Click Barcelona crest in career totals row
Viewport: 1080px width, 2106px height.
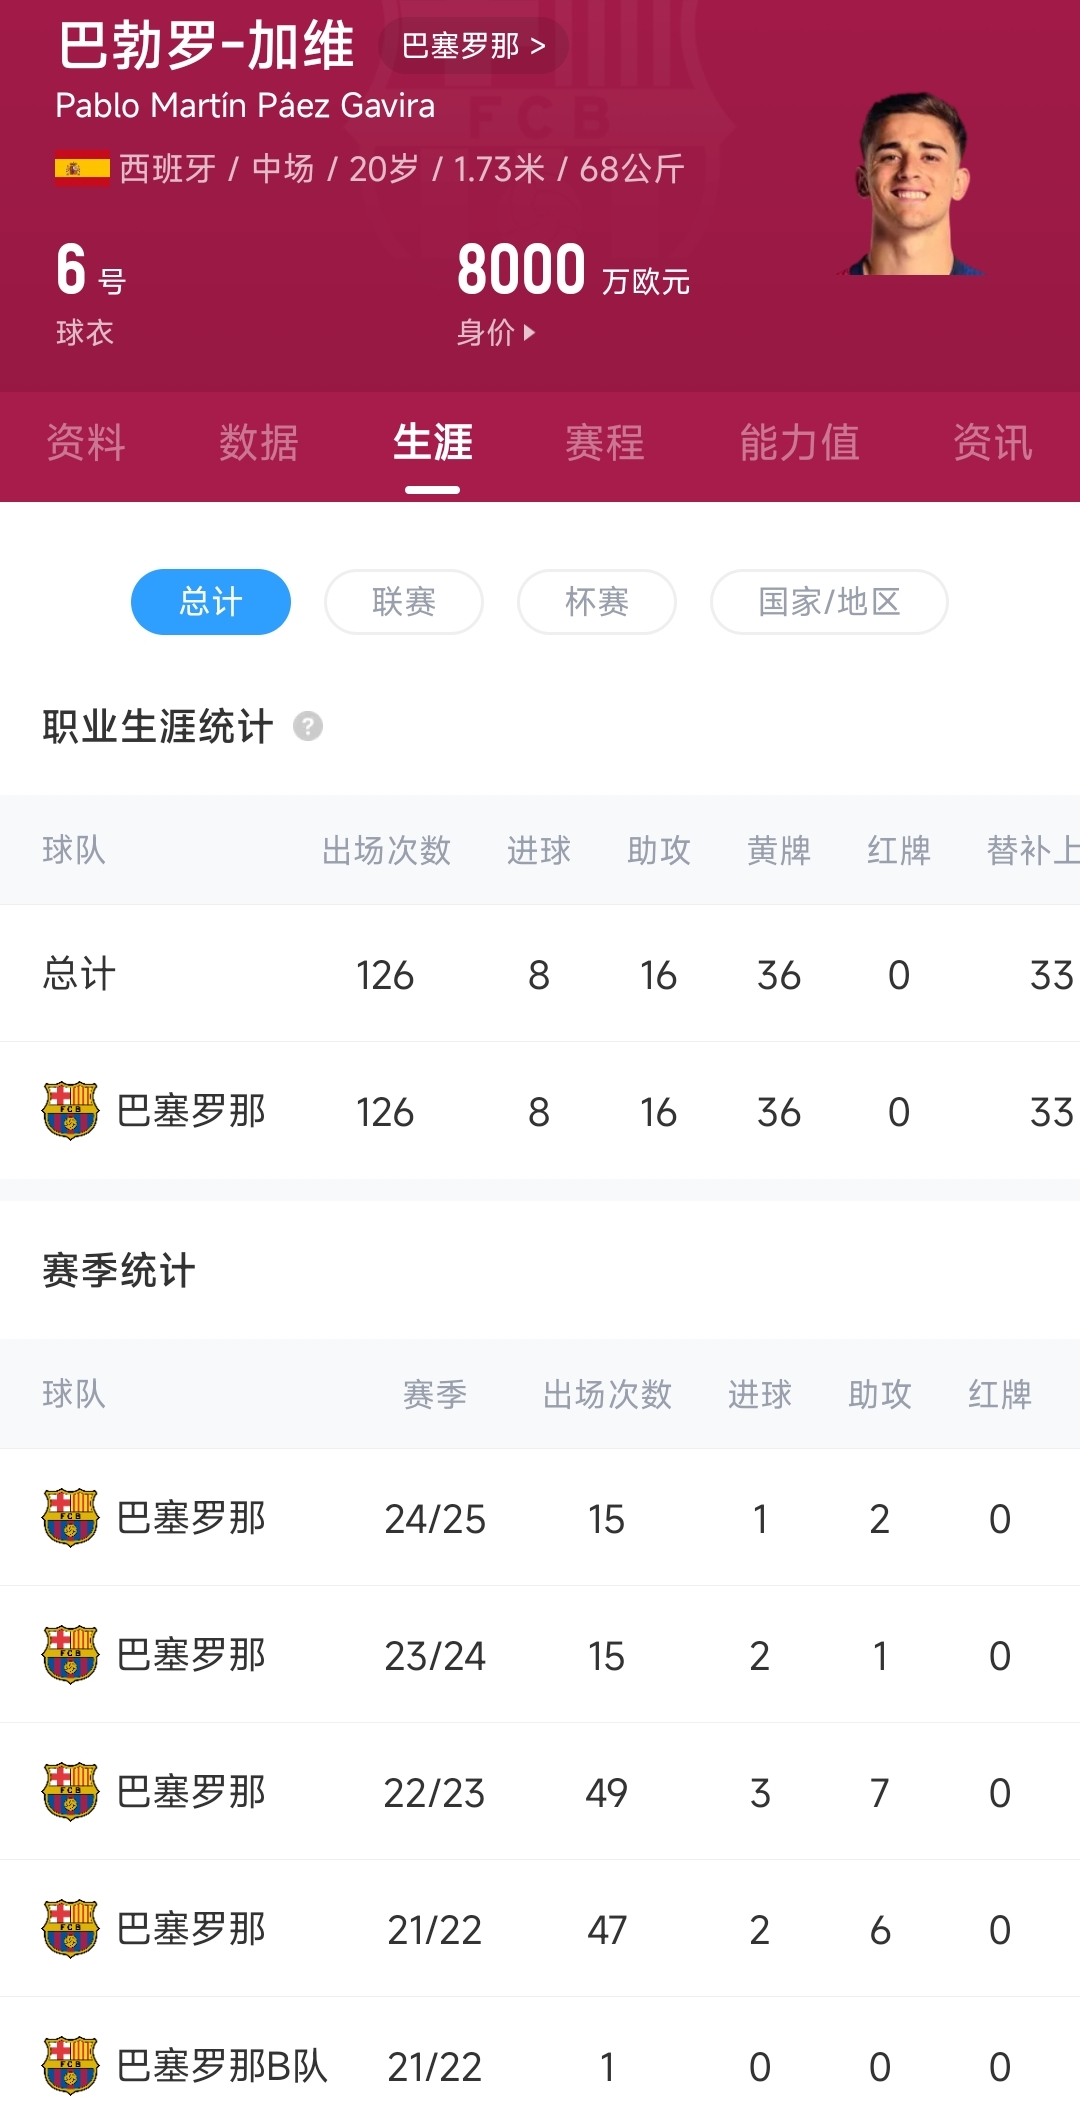tap(70, 1111)
